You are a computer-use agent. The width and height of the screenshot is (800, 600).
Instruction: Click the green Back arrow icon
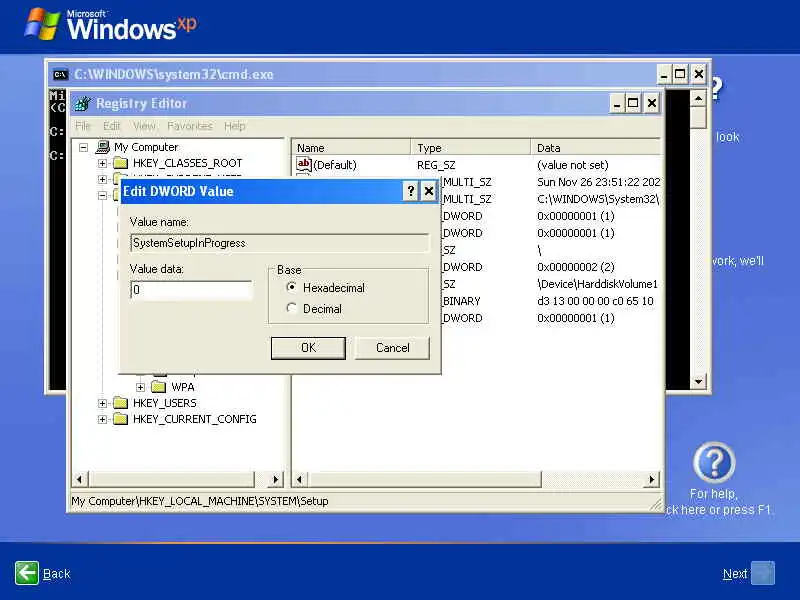[x=27, y=573]
